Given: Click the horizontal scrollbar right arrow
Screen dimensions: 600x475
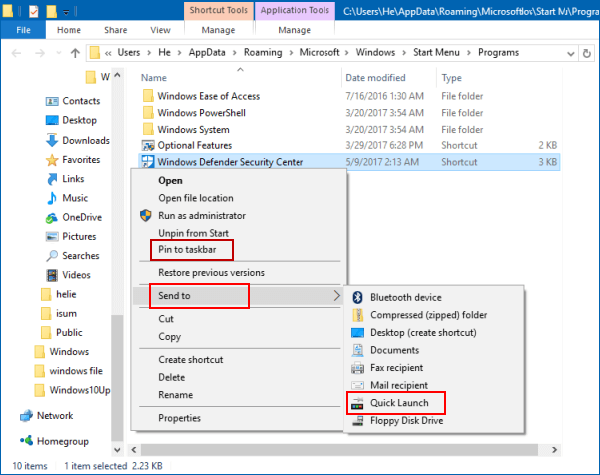Looking at the screenshot, I should [x=554, y=450].
